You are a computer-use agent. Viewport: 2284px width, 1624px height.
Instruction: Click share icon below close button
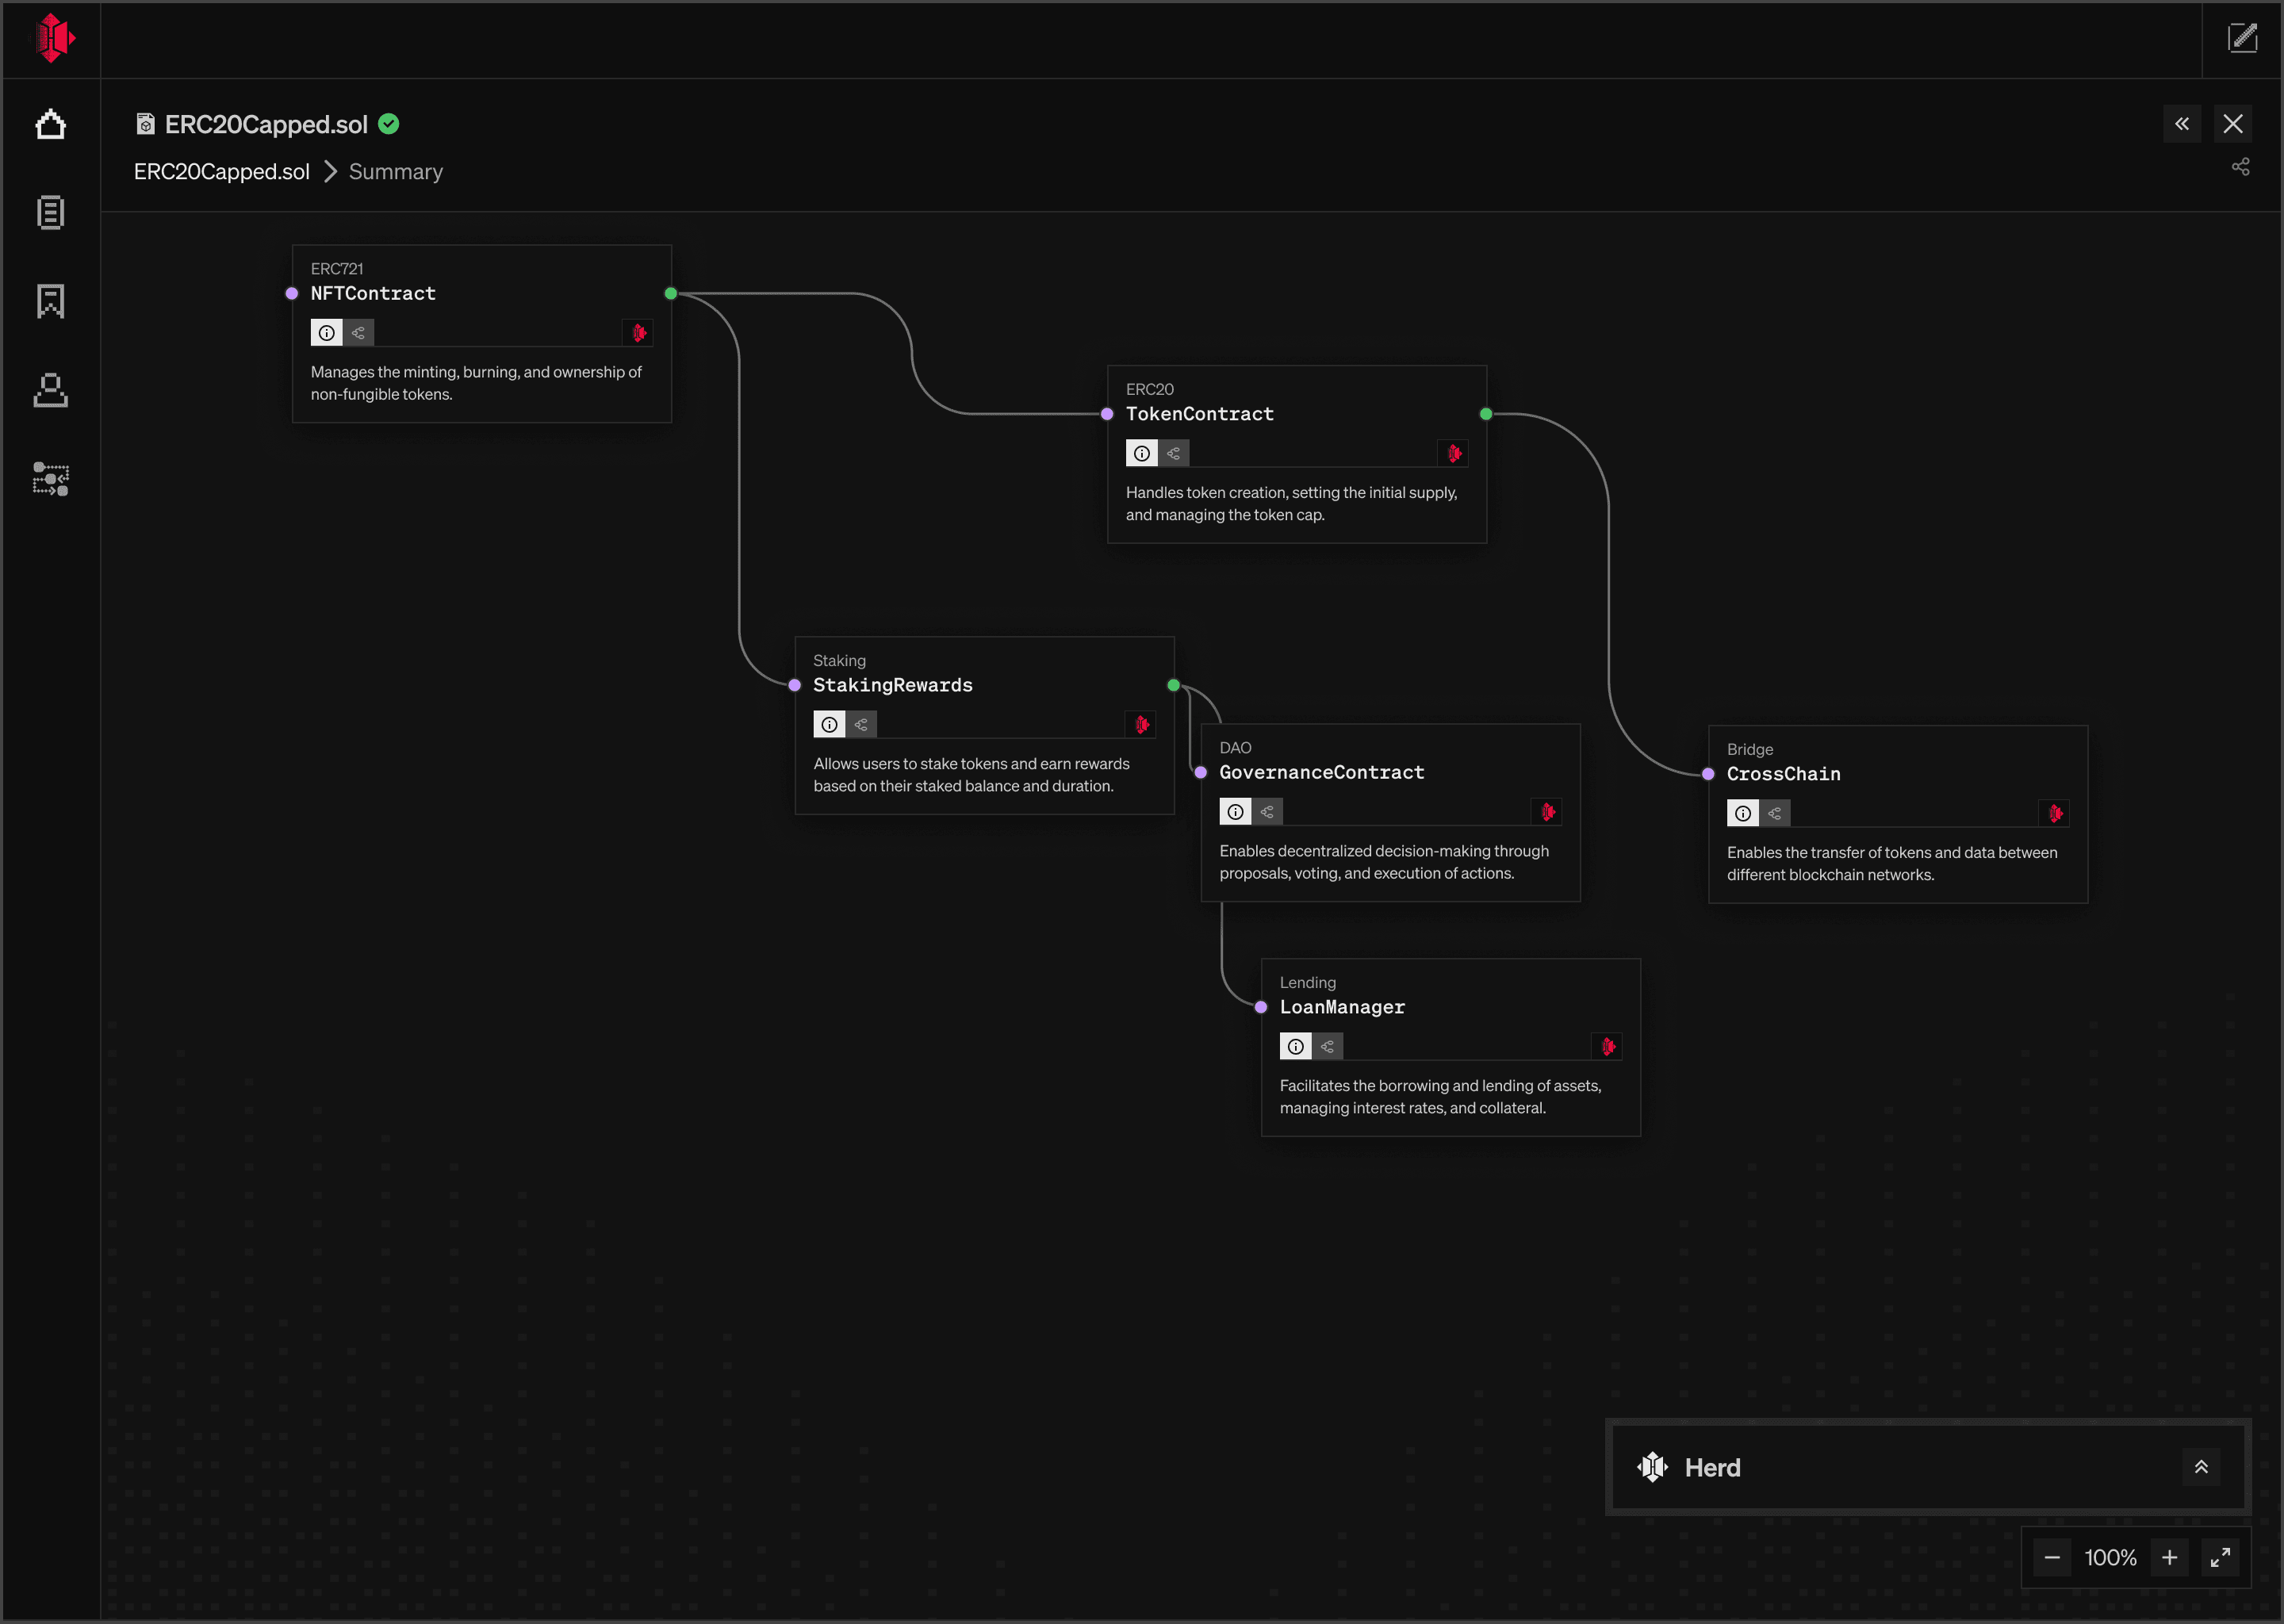coord(2240,167)
